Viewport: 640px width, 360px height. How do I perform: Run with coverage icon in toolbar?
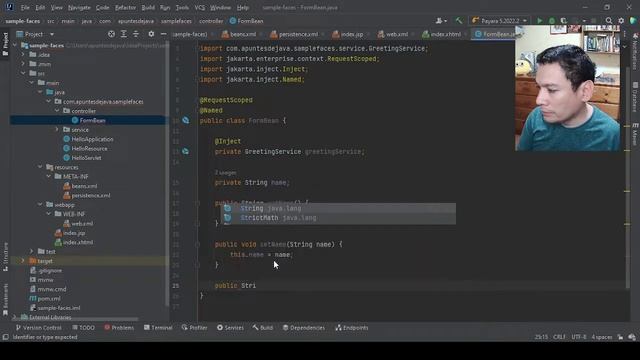point(564,20)
